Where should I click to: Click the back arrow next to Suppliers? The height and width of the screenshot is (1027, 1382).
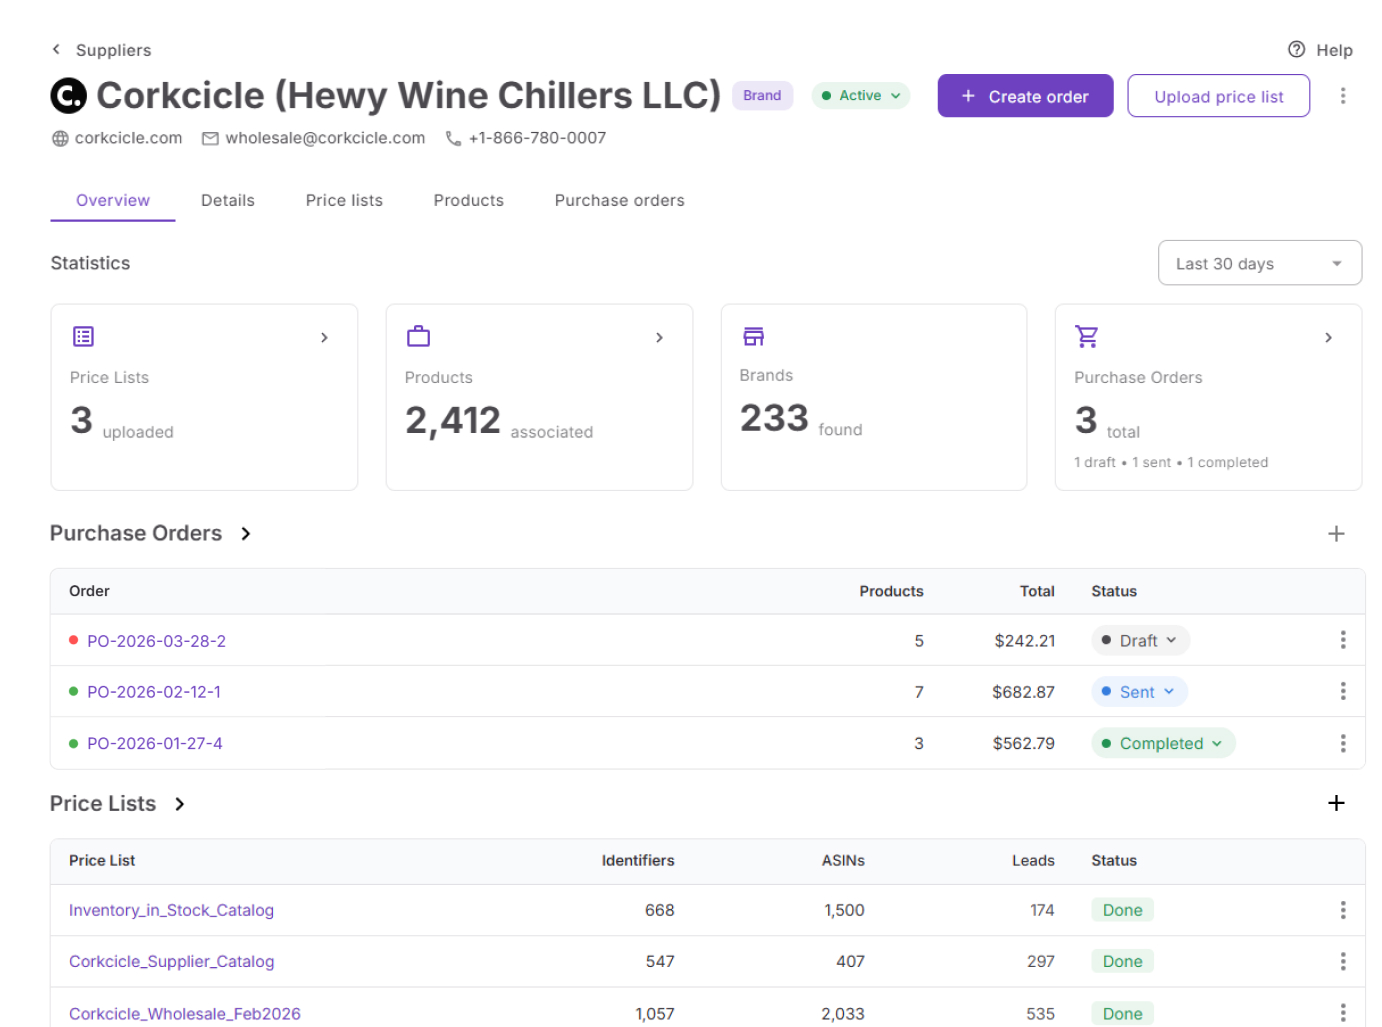point(56,49)
